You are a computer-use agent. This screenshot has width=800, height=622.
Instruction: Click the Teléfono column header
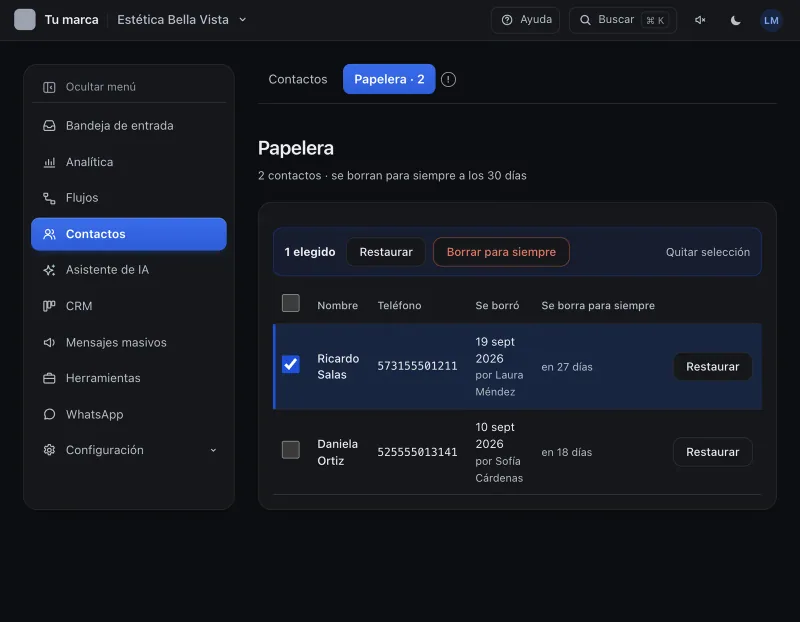pyautogui.click(x=399, y=306)
